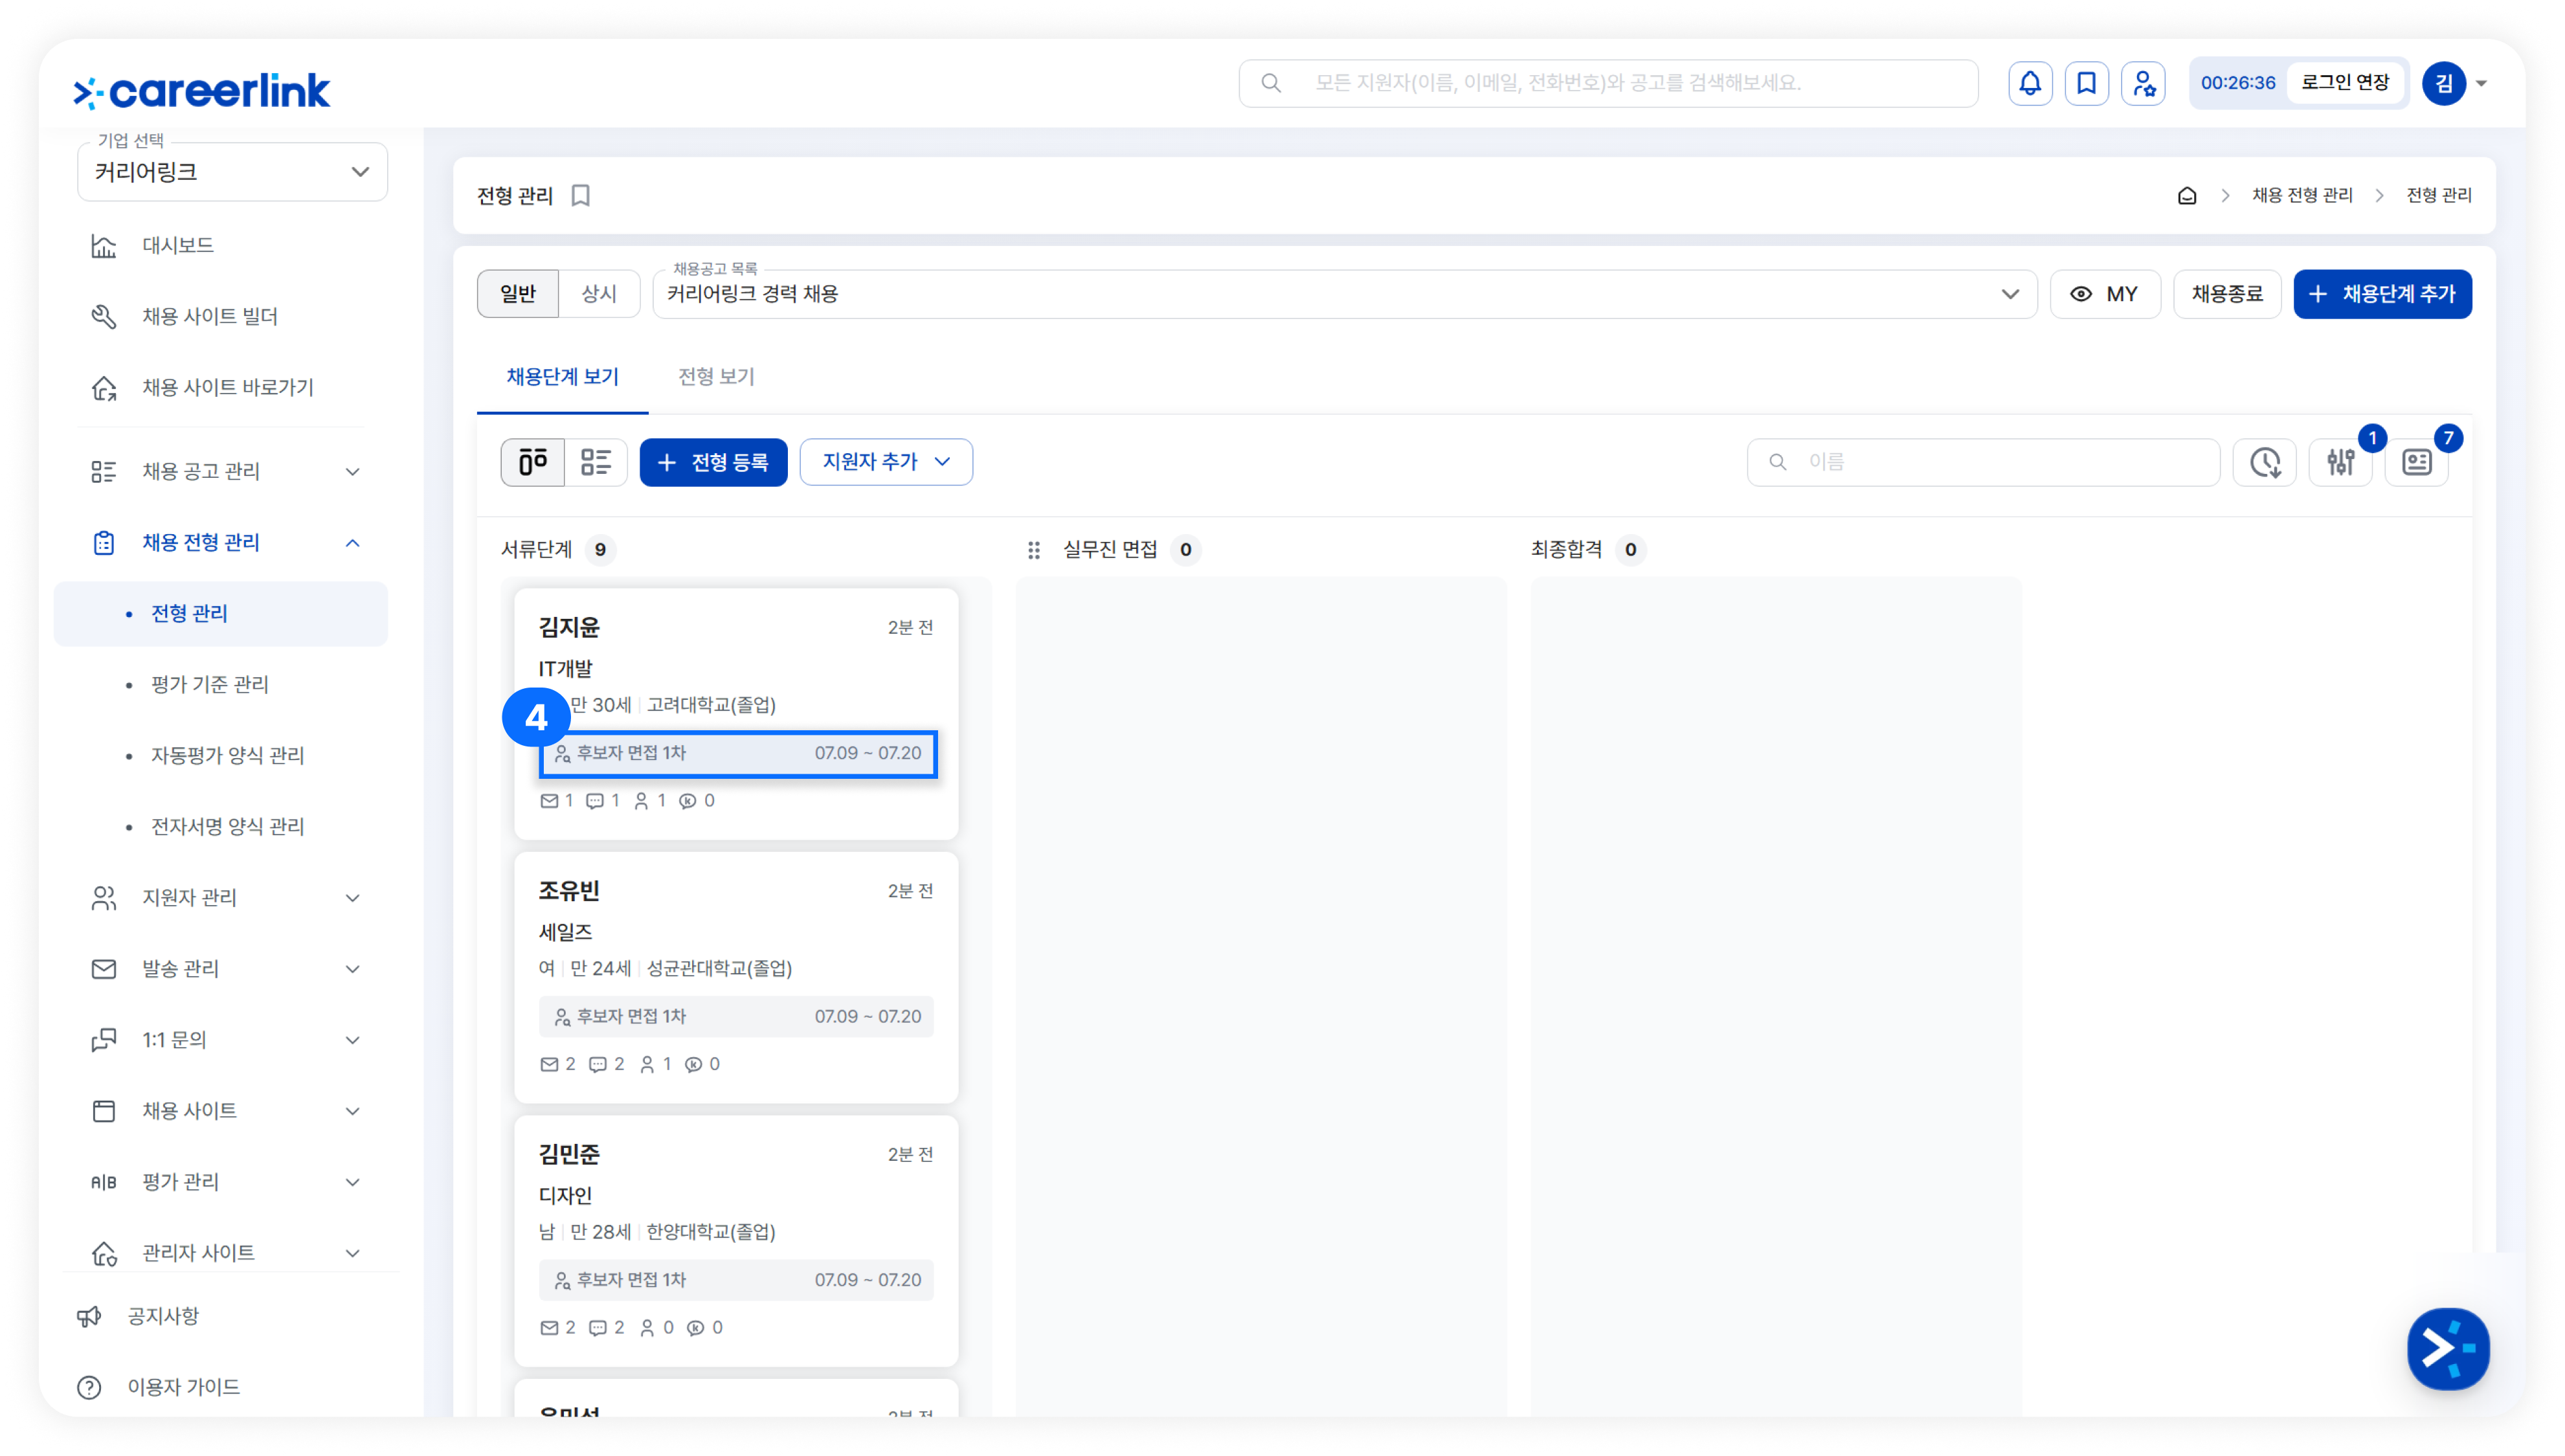
Task: Switch to kanban card view
Action: pyautogui.click(x=533, y=462)
